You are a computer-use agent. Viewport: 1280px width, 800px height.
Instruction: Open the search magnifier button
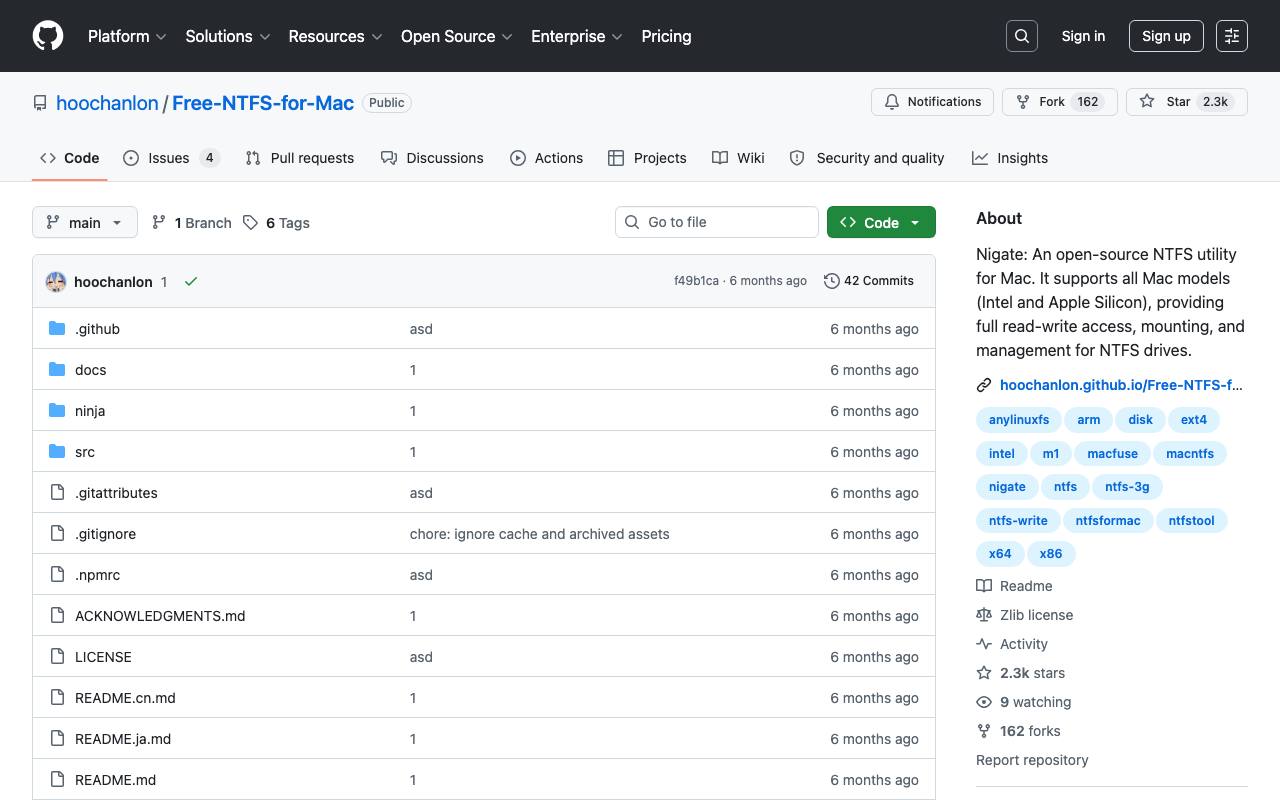click(x=1022, y=36)
